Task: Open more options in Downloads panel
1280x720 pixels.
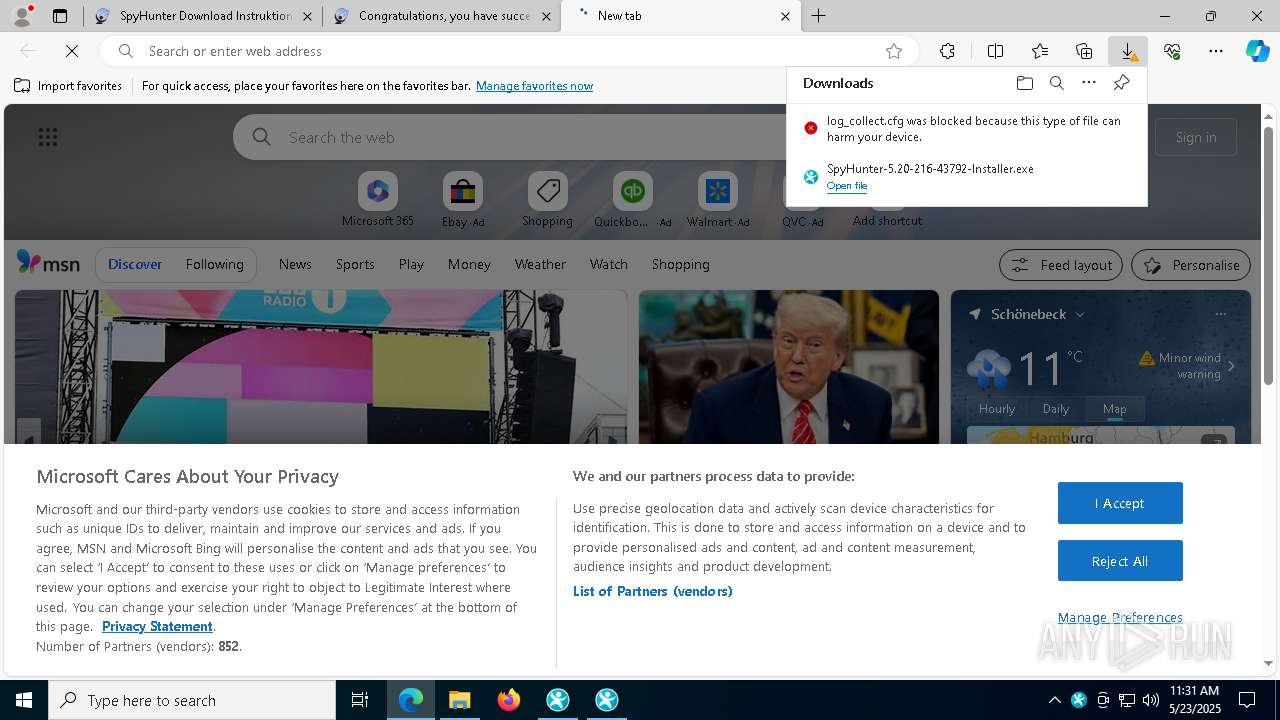Action: click(1089, 83)
